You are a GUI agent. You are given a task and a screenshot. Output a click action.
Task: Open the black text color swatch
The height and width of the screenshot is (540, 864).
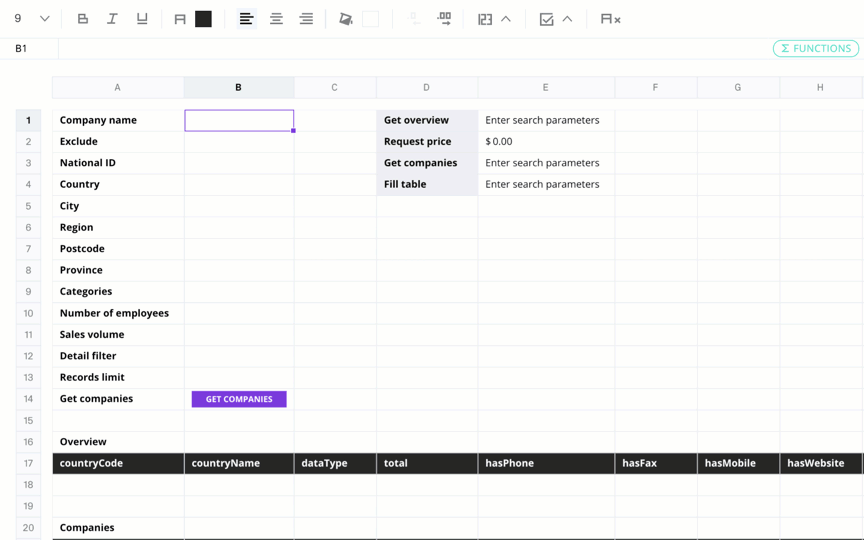click(x=203, y=19)
